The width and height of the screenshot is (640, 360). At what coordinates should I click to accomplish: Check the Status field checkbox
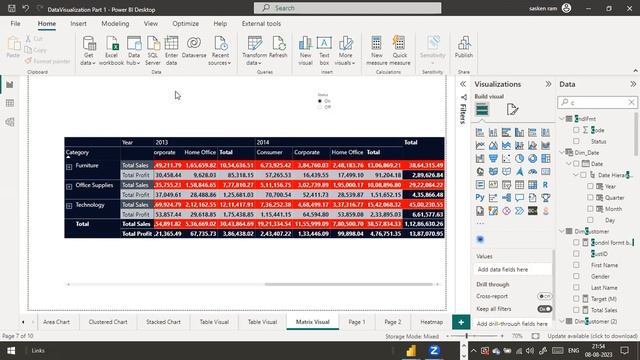[x=576, y=141]
